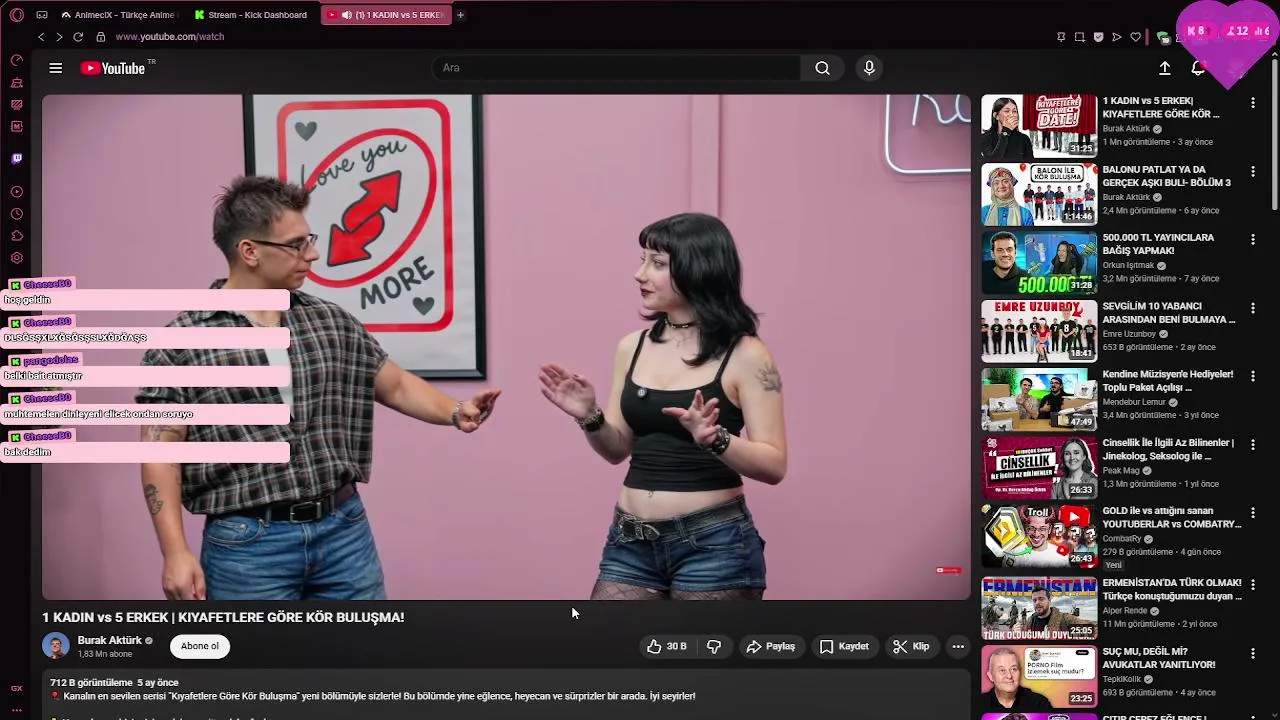Viewport: 1280px width, 720px height.
Task: Open Cinsellik video thumbnail 26:33
Action: tap(1039, 468)
